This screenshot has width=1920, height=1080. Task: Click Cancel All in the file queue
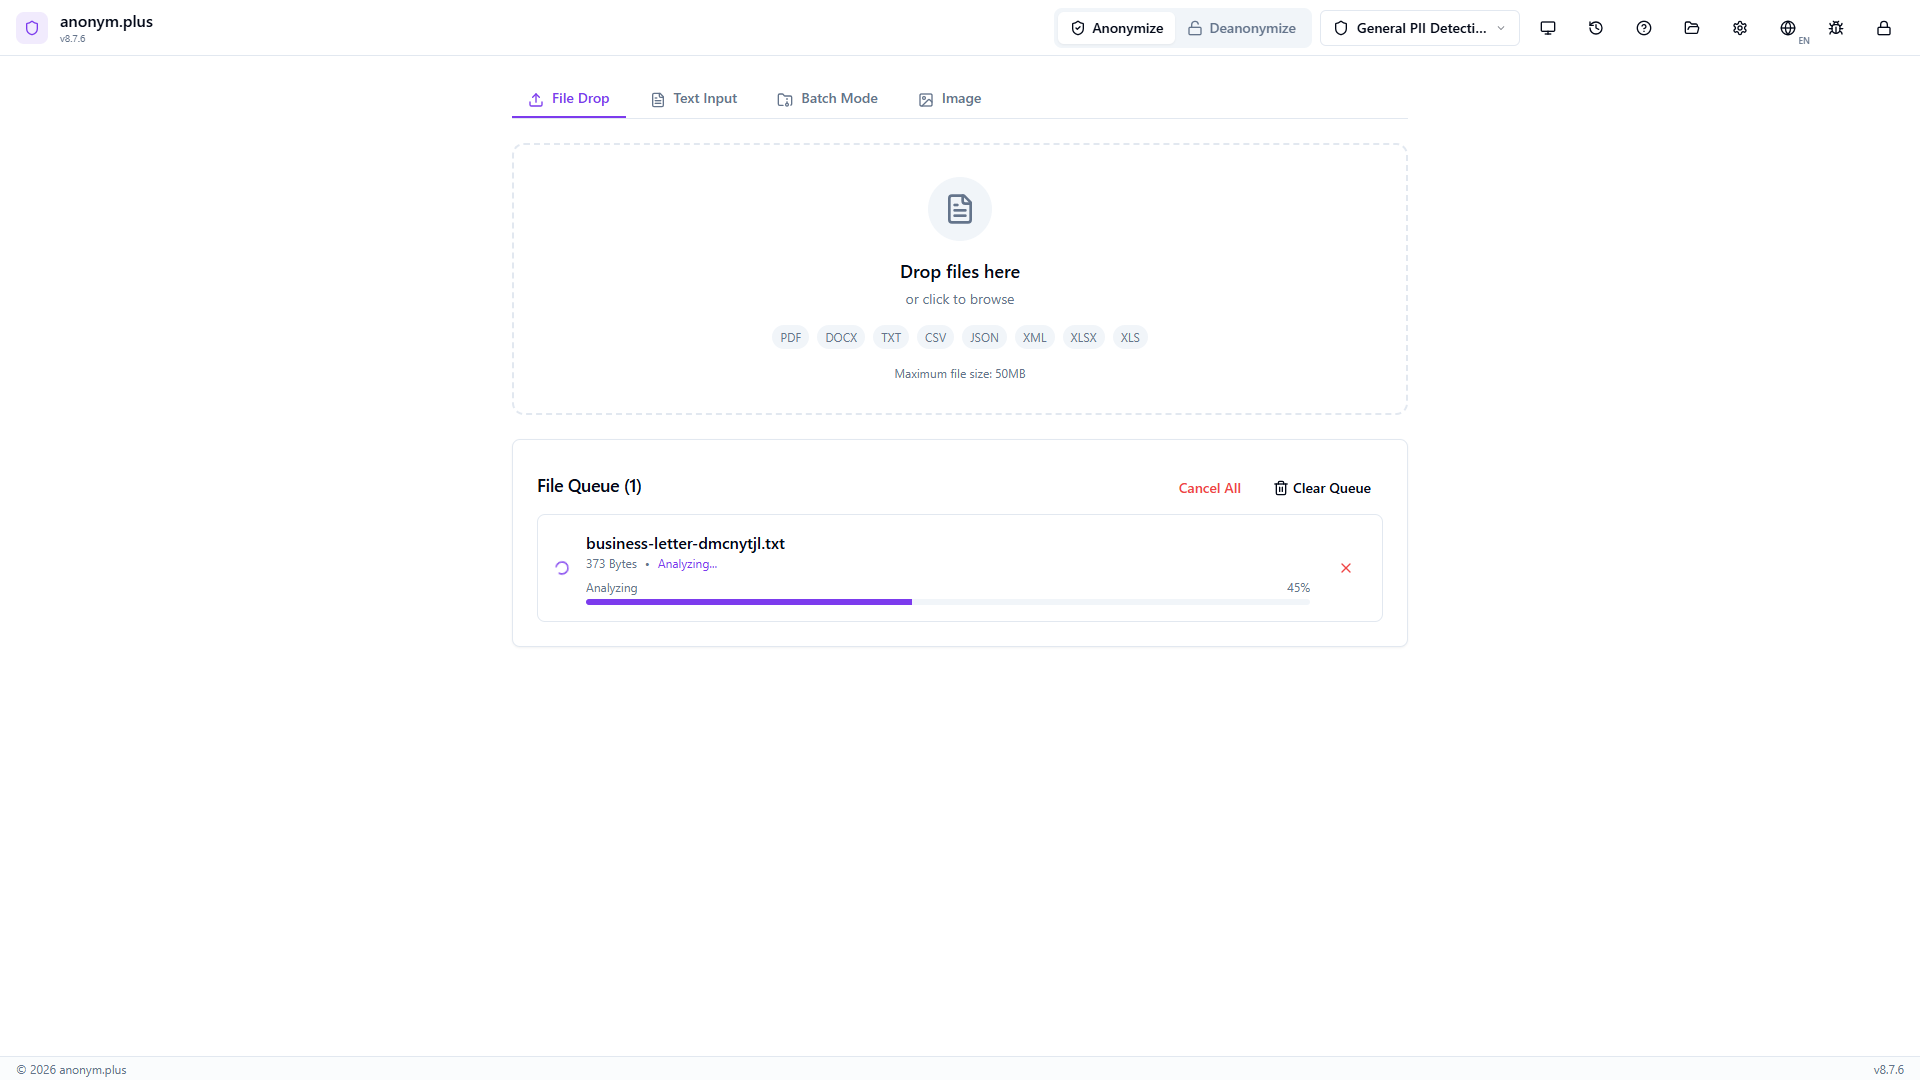pos(1209,488)
